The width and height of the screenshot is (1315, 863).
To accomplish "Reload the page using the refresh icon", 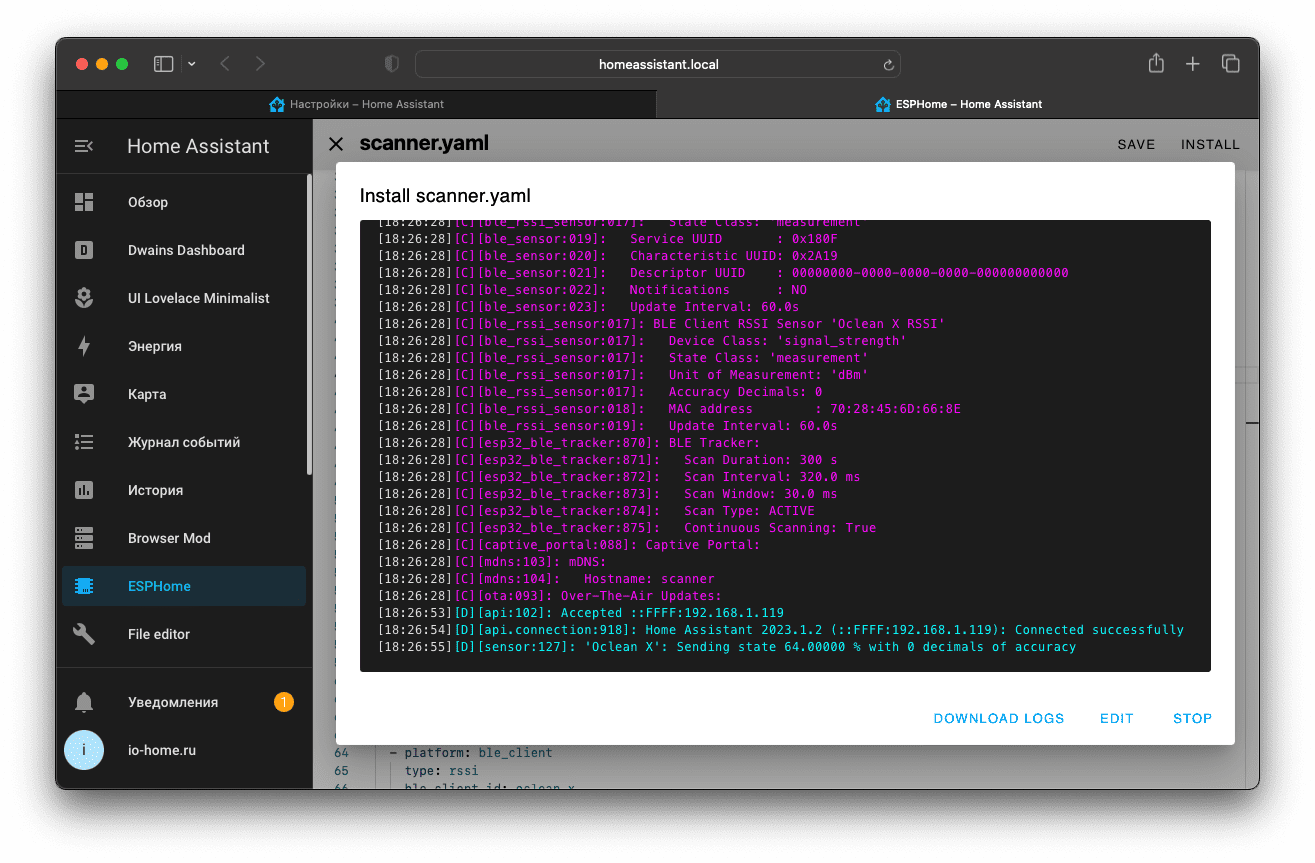I will [x=887, y=65].
